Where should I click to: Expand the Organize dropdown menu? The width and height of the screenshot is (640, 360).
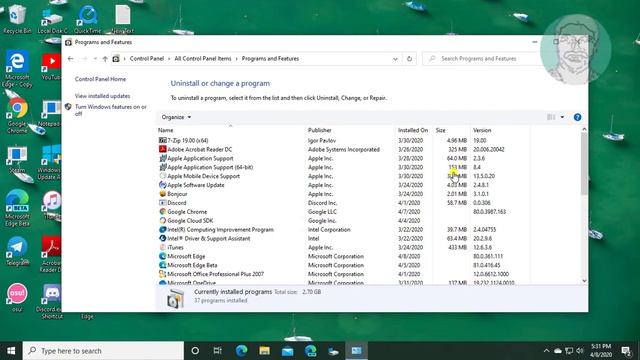(x=176, y=117)
